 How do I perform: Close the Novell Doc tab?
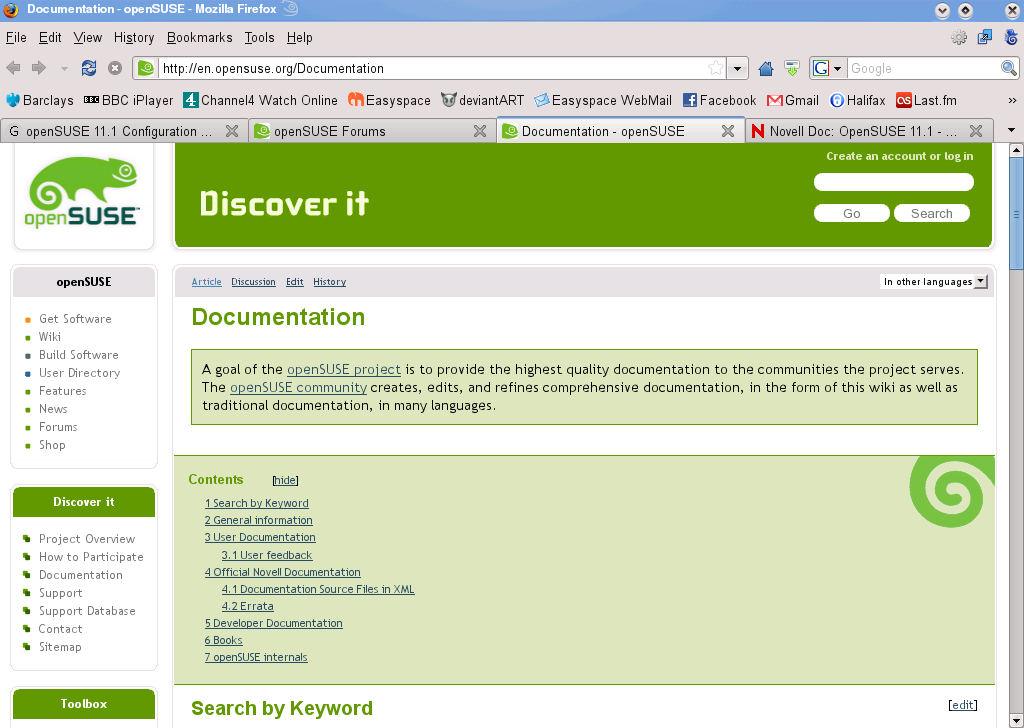tap(976, 131)
